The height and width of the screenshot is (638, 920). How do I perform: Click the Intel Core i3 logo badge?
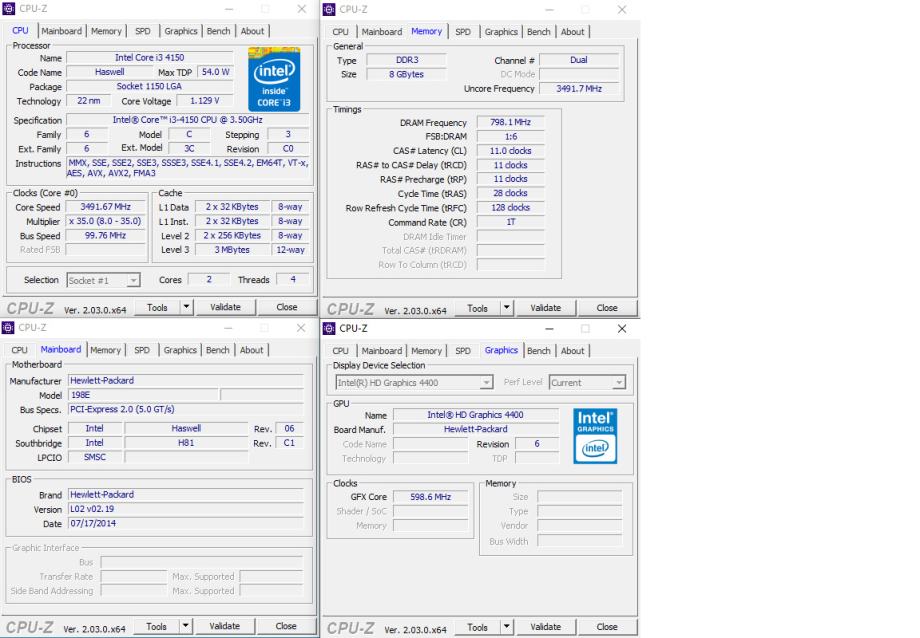pos(274,78)
